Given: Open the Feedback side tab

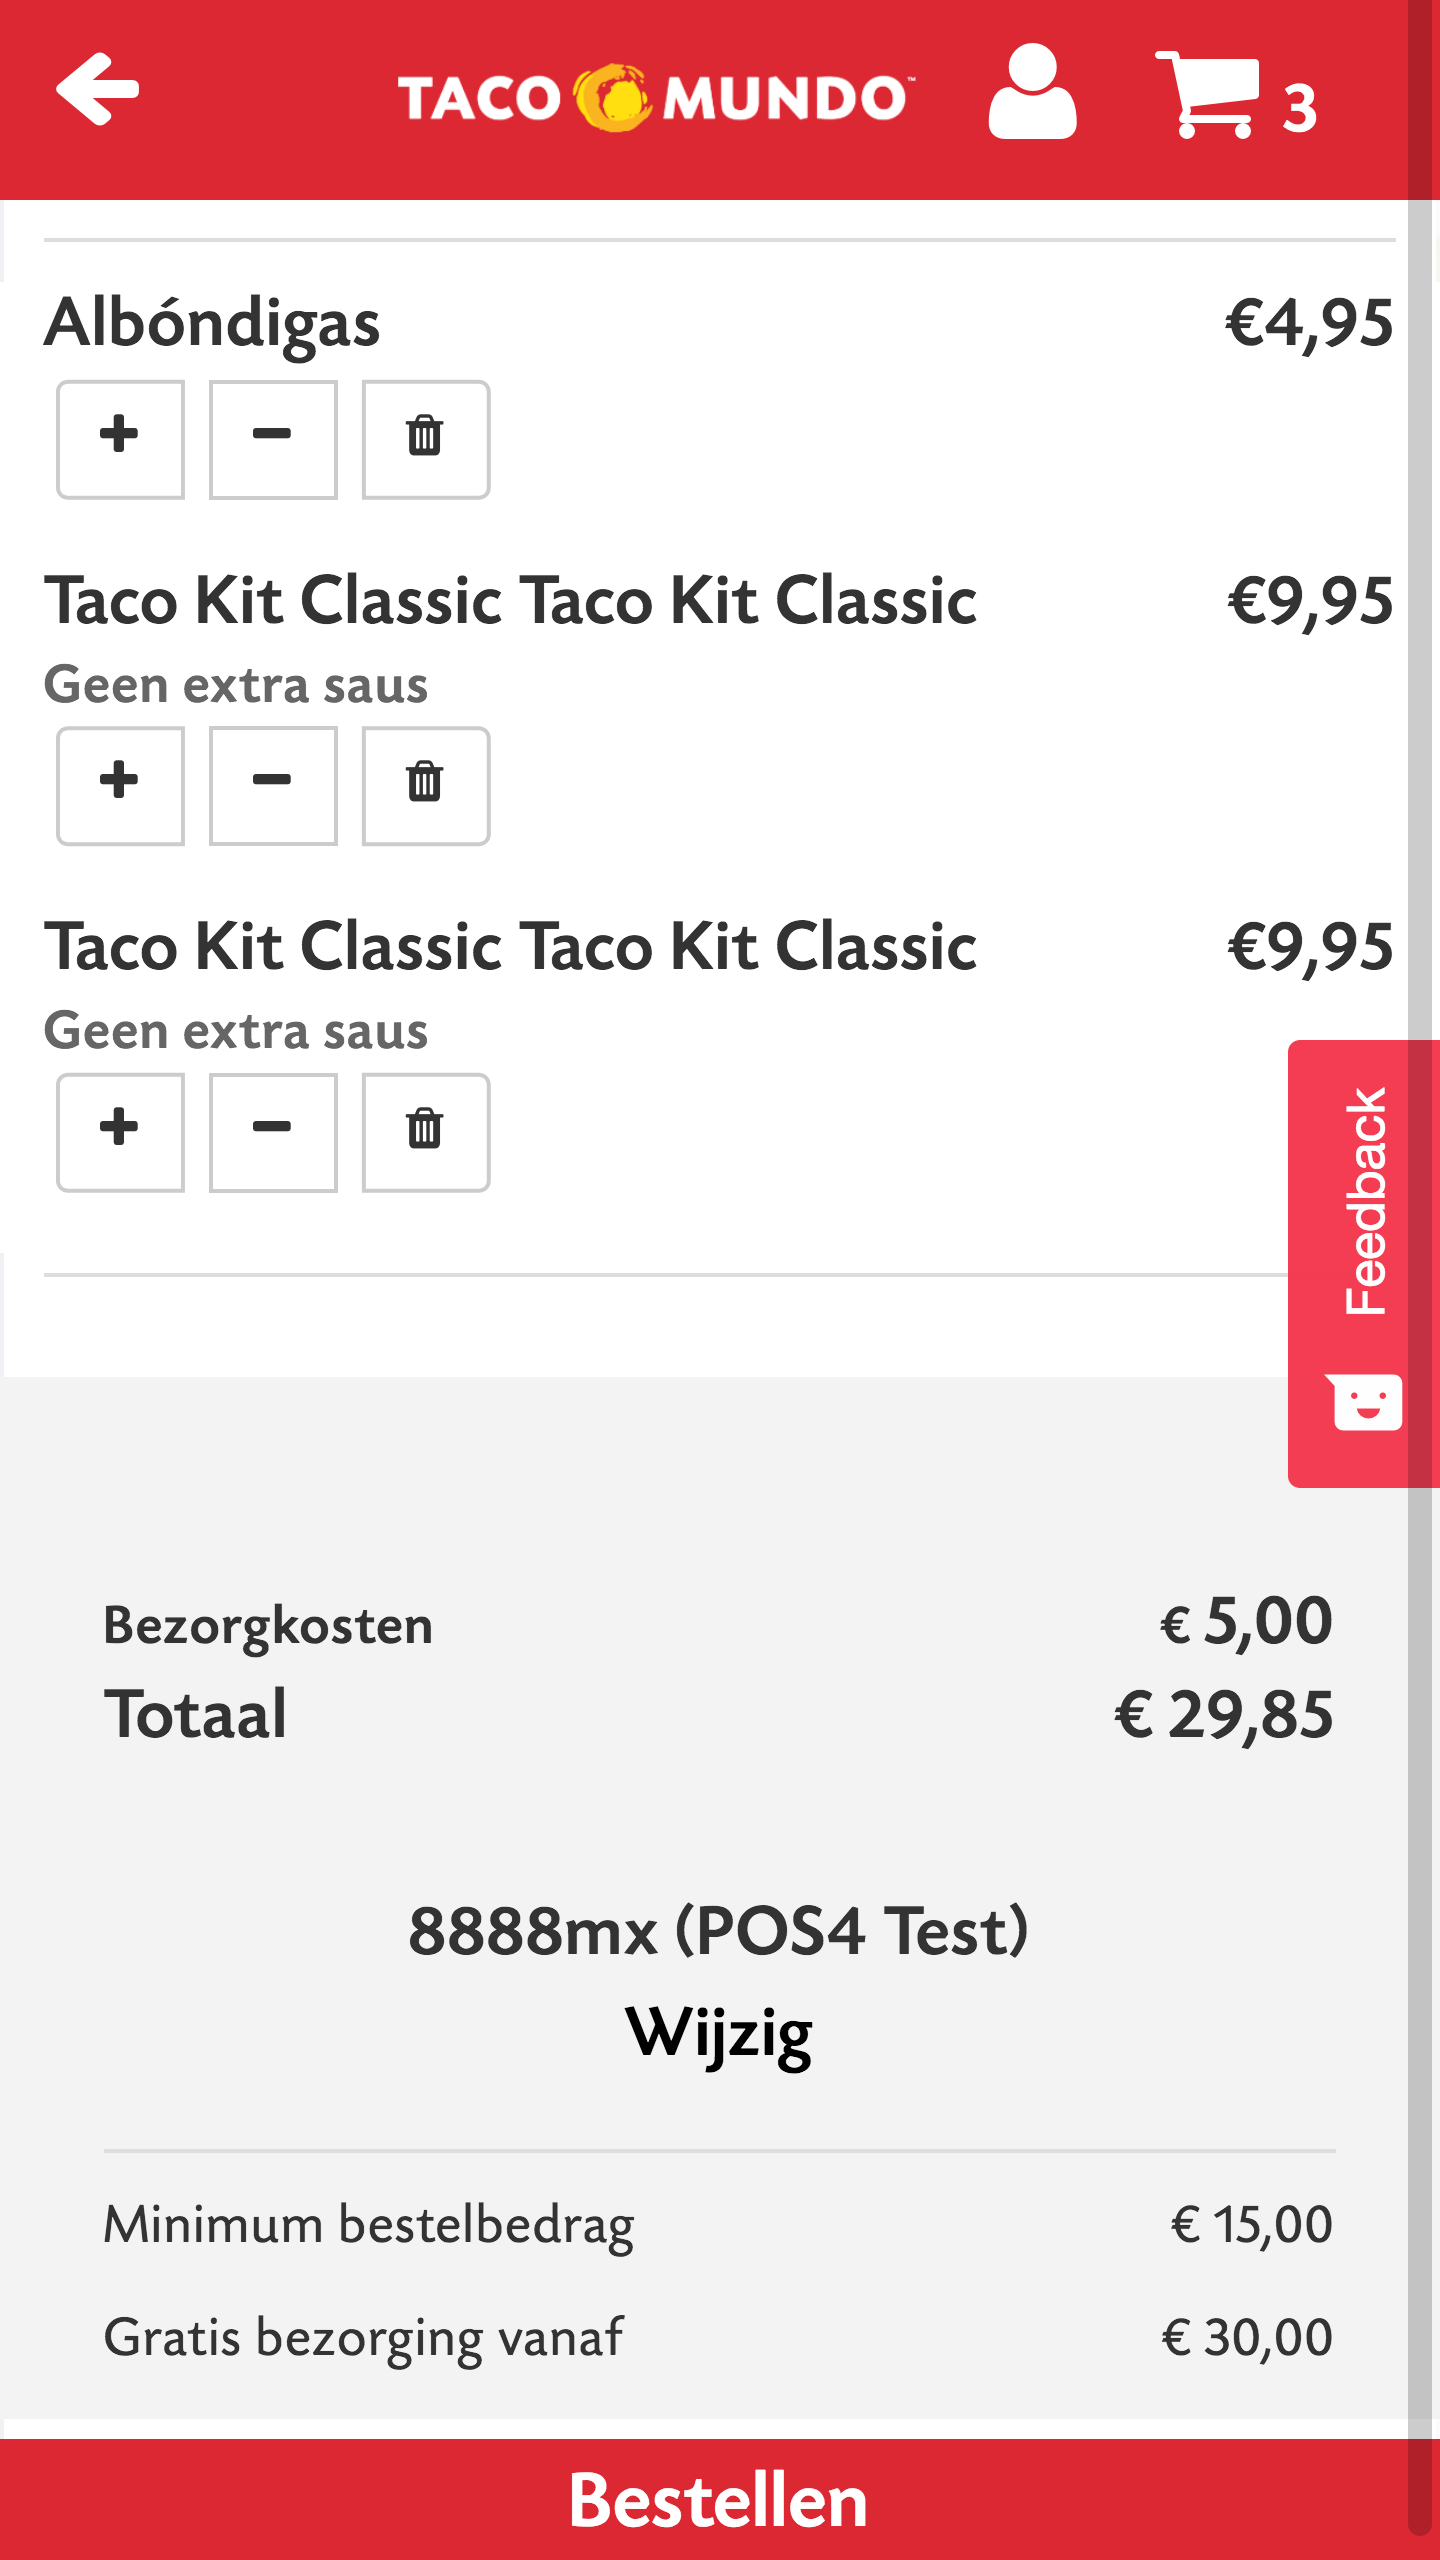Looking at the screenshot, I should (x=1365, y=1200).
